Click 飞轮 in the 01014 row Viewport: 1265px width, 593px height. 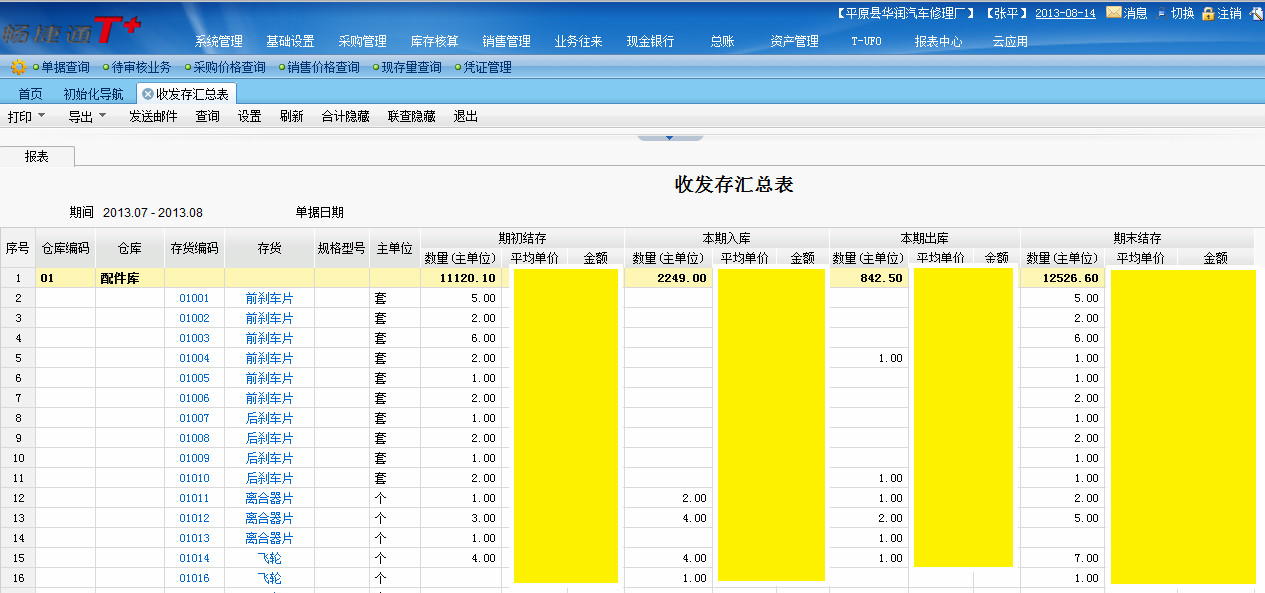coord(269,558)
